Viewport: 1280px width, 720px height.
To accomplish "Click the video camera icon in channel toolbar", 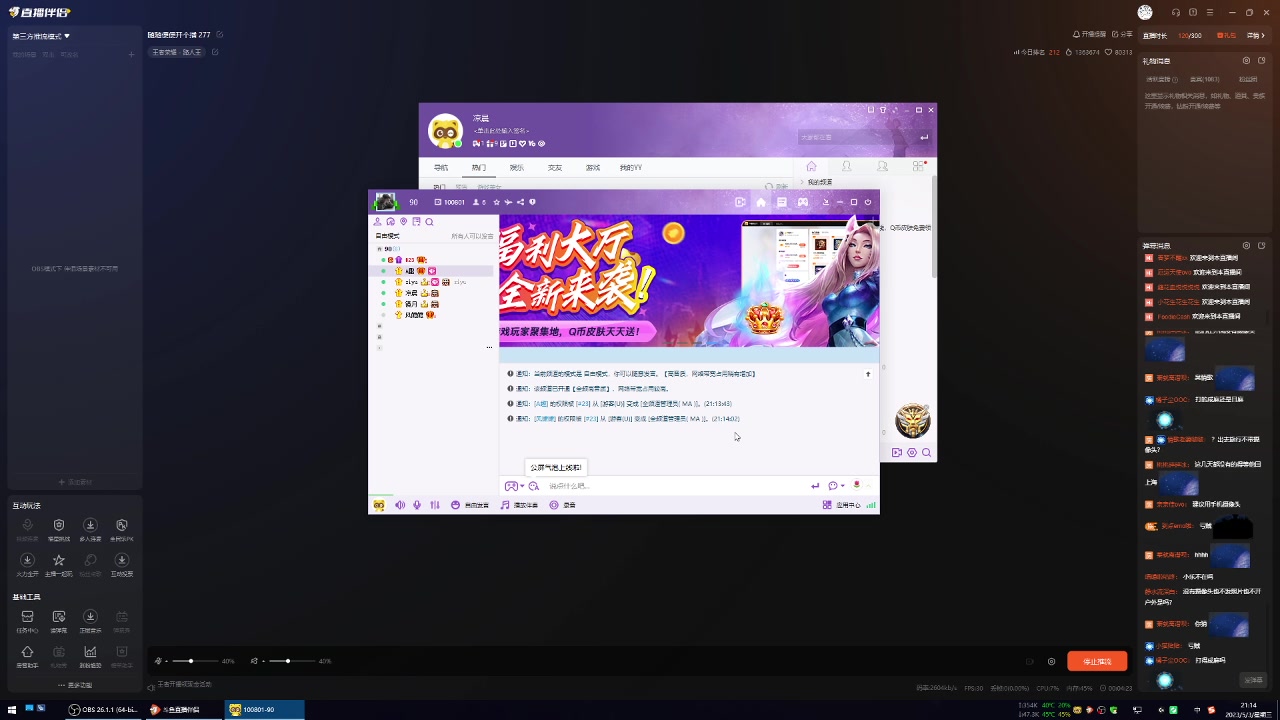I will pos(740,202).
